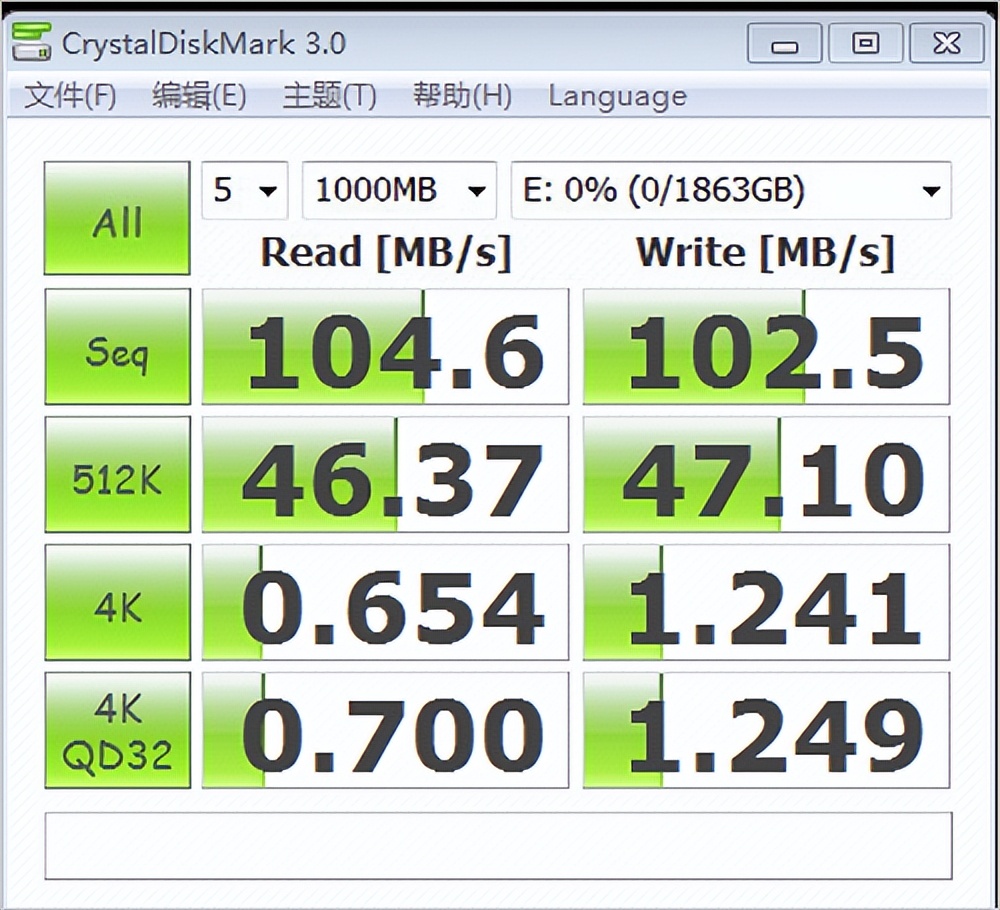Select the 4K QD32 write result 1.249
The height and width of the screenshot is (910, 1000).
(x=766, y=731)
